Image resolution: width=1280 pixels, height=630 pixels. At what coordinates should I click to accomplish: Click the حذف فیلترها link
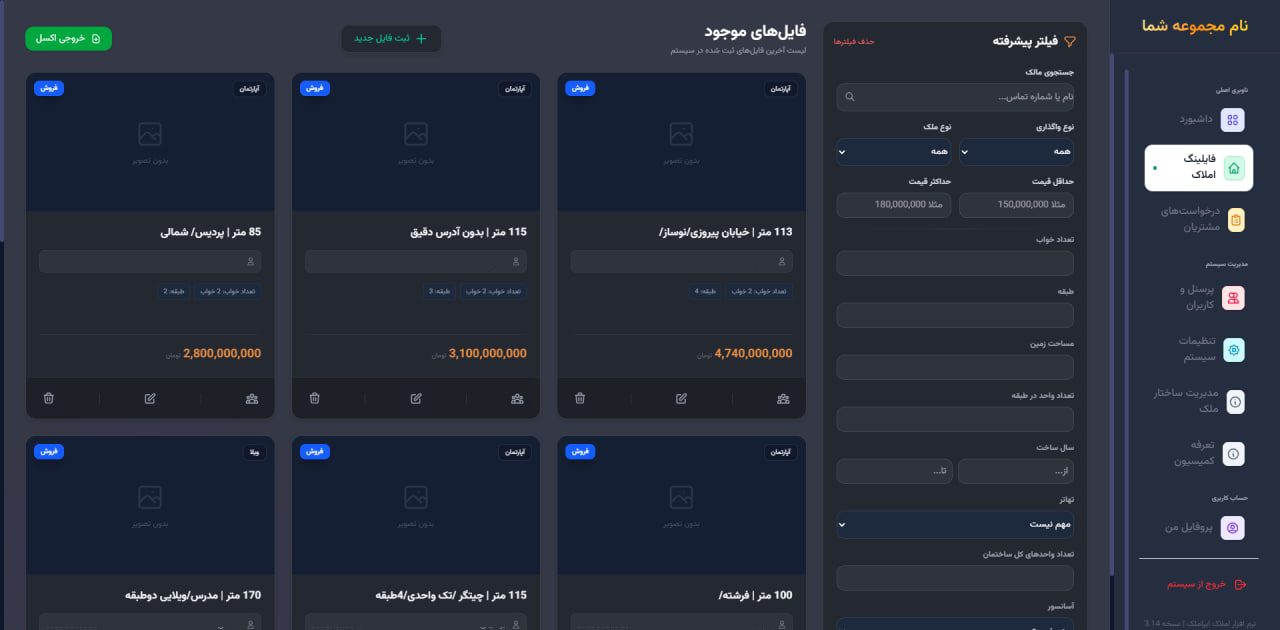(x=854, y=41)
